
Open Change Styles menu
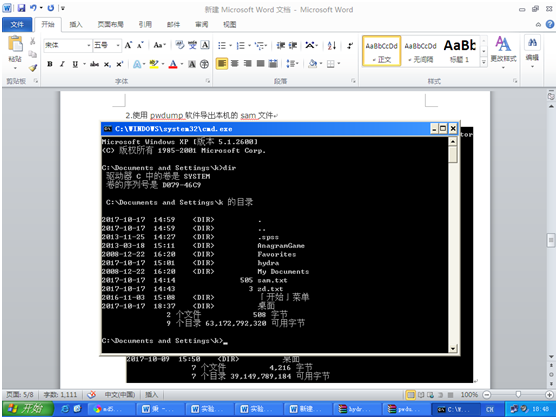pos(503,52)
